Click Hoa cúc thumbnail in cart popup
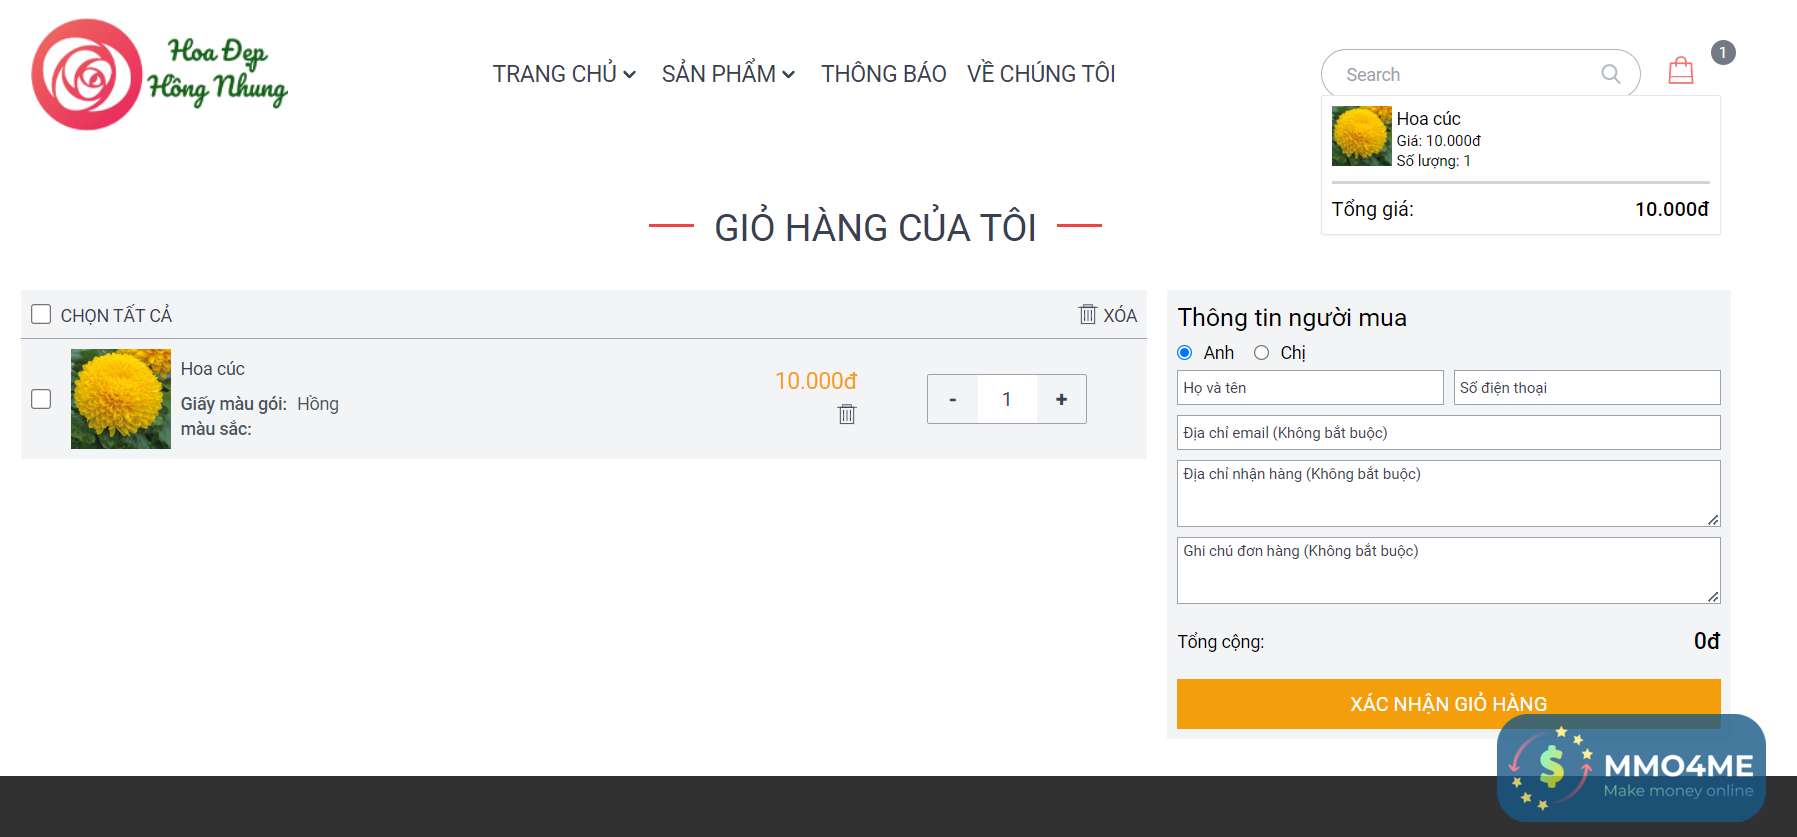This screenshot has width=1797, height=837. point(1361,136)
